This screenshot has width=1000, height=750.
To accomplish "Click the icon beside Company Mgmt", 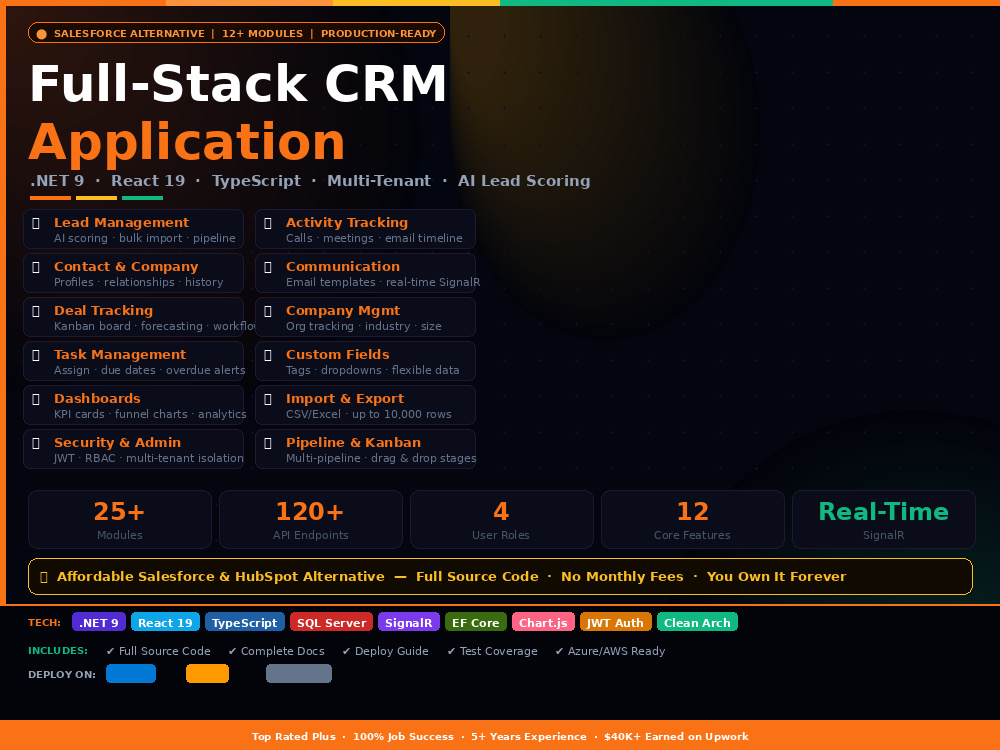I will point(268,311).
